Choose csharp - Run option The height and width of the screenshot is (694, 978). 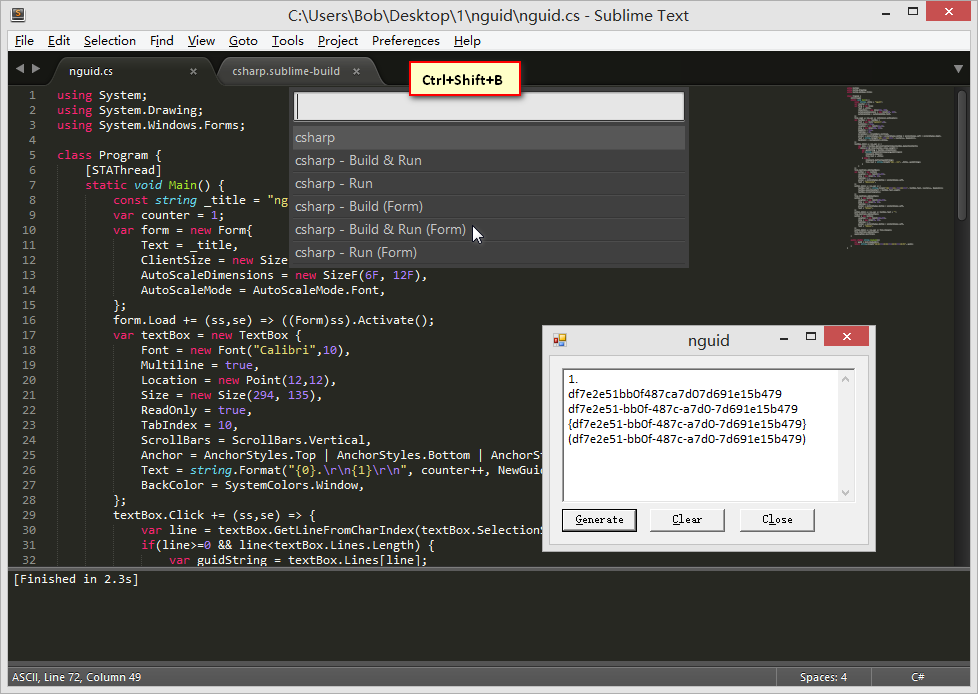coord(489,183)
